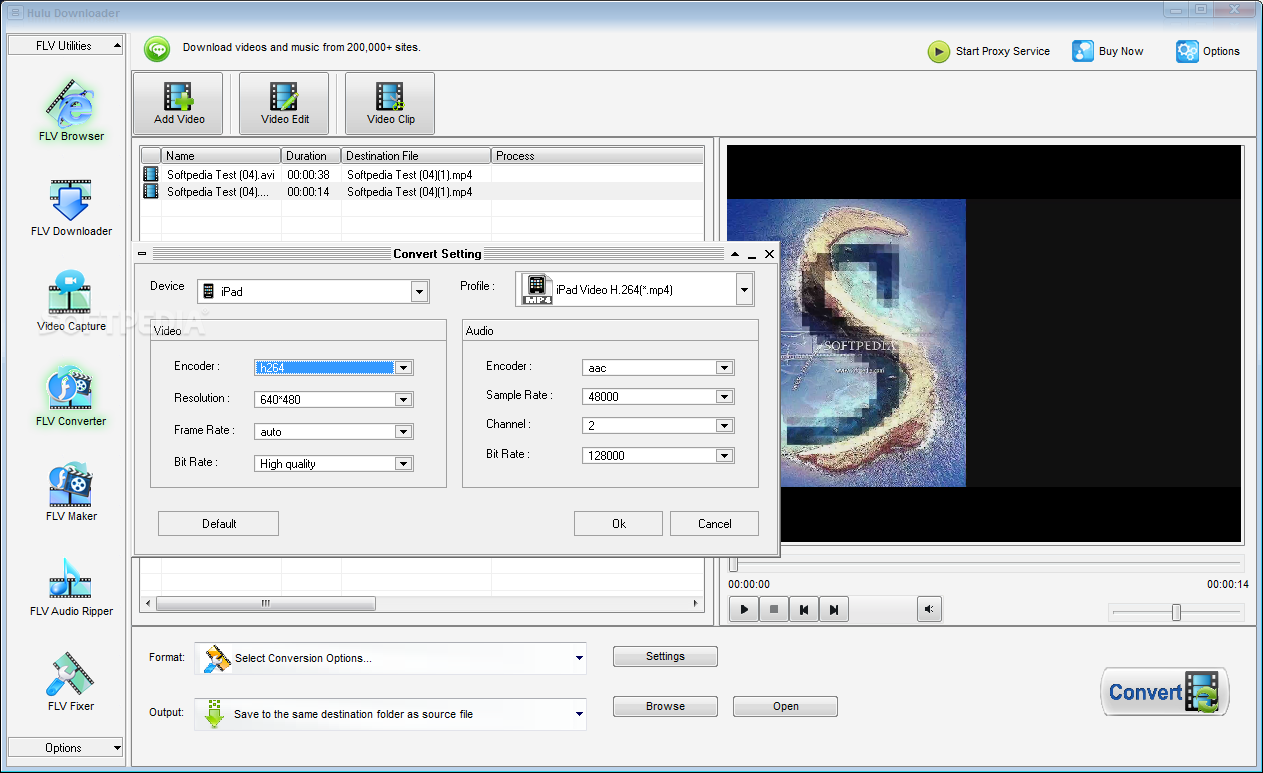1263x773 pixels.
Task: Expand the Device dropdown showing iPad
Action: [420, 292]
